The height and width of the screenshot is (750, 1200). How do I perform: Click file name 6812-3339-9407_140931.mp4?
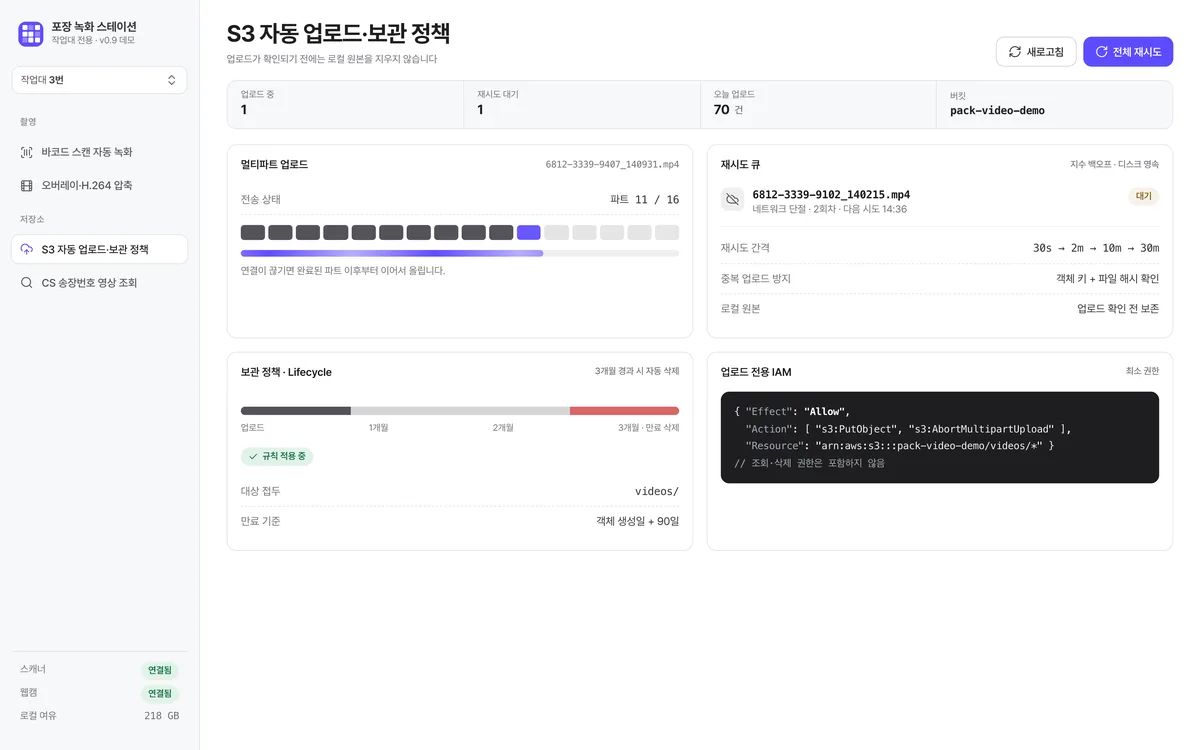[612, 164]
